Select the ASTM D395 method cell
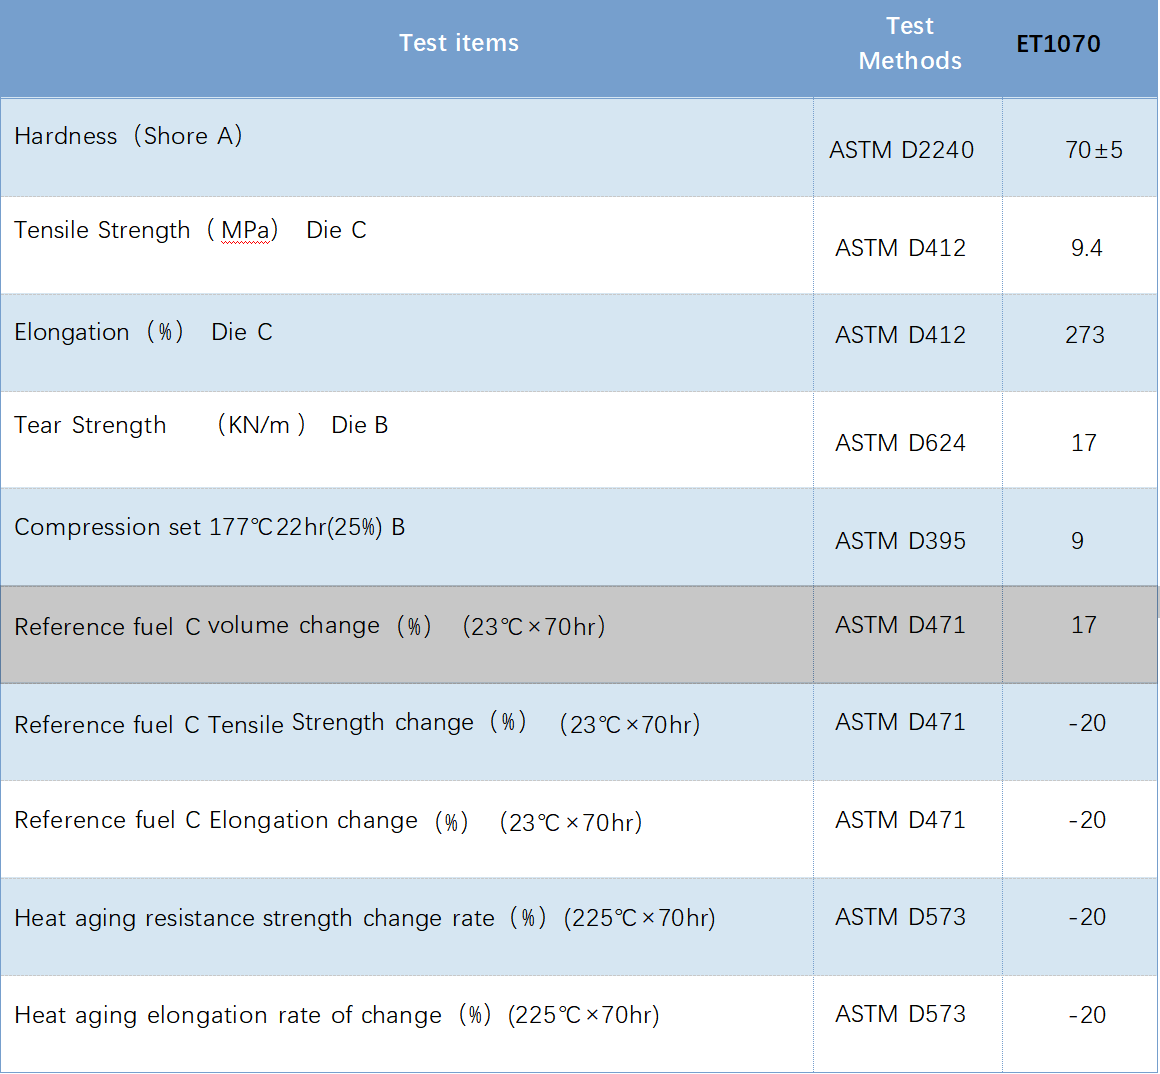The image size is (1160, 1074). pos(900,541)
